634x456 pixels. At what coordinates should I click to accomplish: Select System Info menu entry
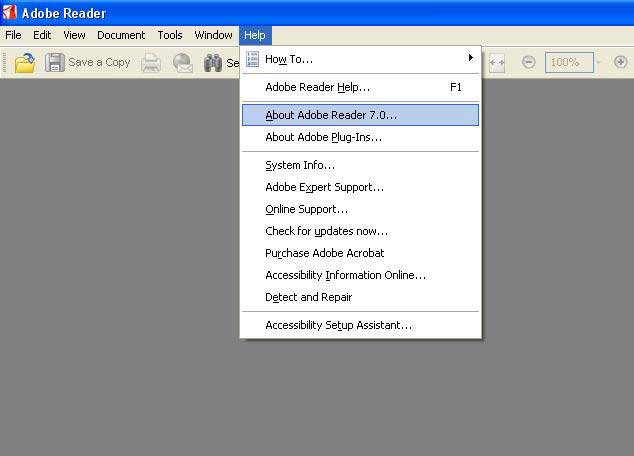[360, 165]
